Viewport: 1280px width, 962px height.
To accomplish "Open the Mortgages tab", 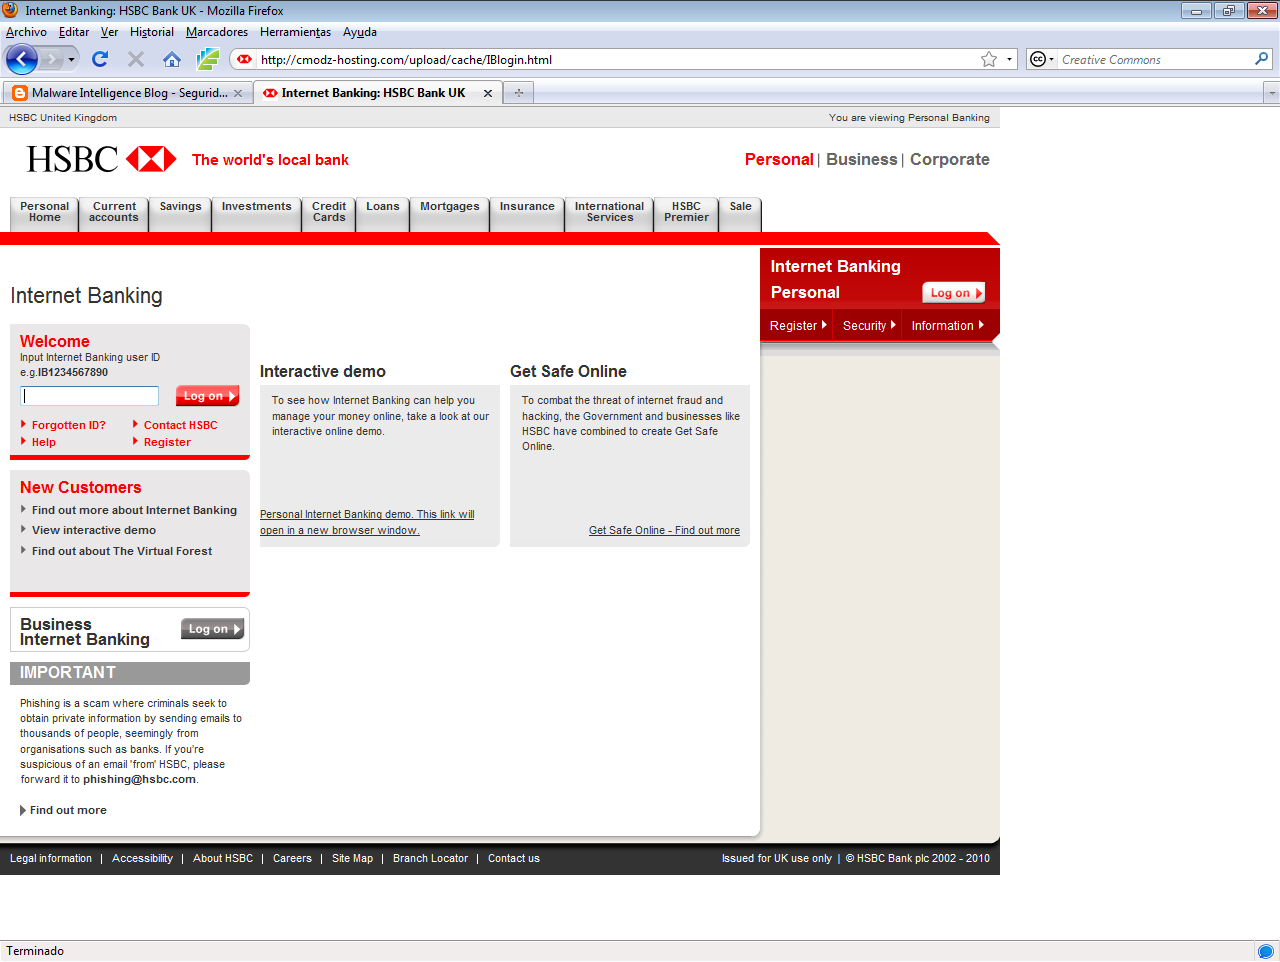I will click(449, 213).
